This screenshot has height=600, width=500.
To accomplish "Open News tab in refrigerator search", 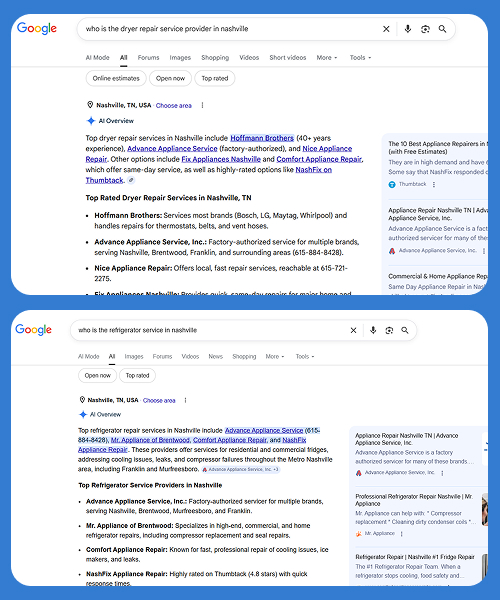I will tap(215, 357).
